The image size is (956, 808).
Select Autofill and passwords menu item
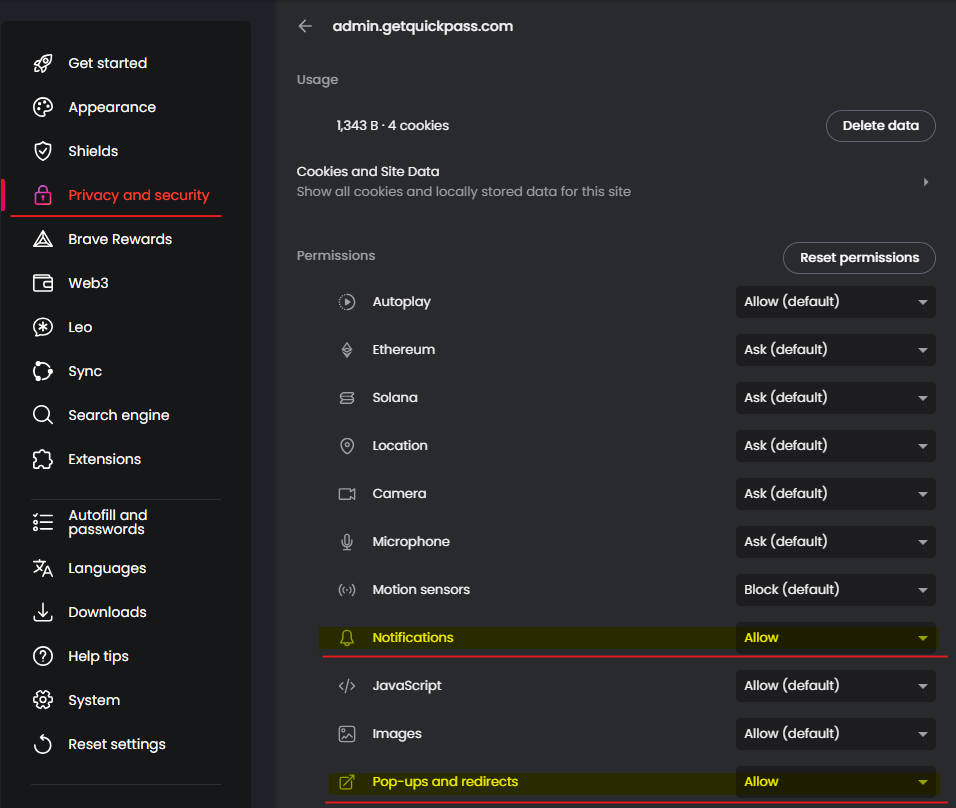[x=108, y=522]
